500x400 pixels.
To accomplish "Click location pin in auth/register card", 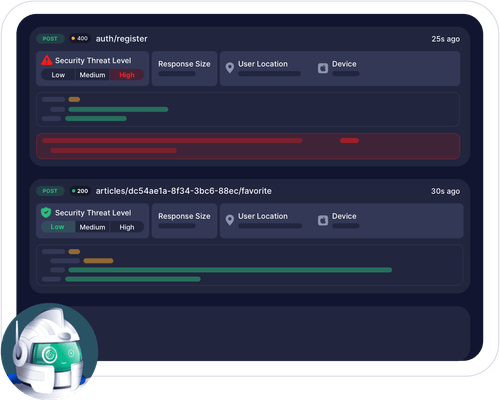I will (x=230, y=68).
